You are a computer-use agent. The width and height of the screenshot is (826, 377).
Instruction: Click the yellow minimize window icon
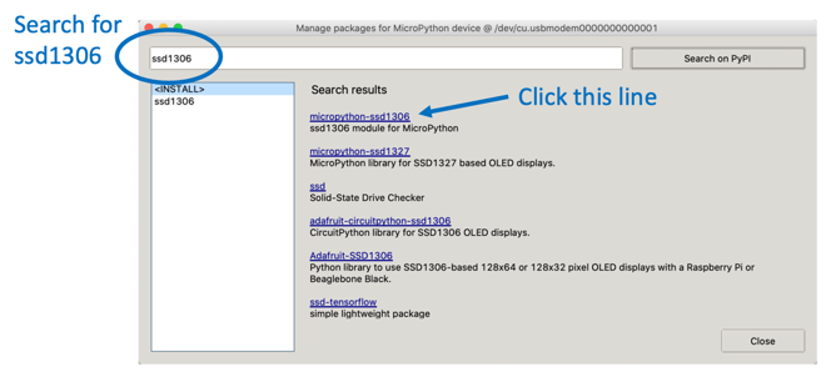pyautogui.click(x=163, y=27)
